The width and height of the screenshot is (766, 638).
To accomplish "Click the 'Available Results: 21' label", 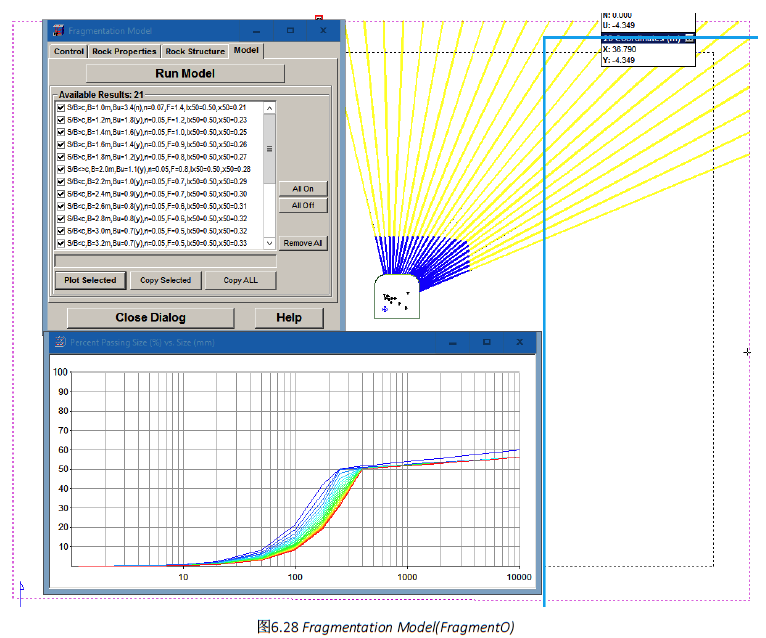I will click(101, 95).
